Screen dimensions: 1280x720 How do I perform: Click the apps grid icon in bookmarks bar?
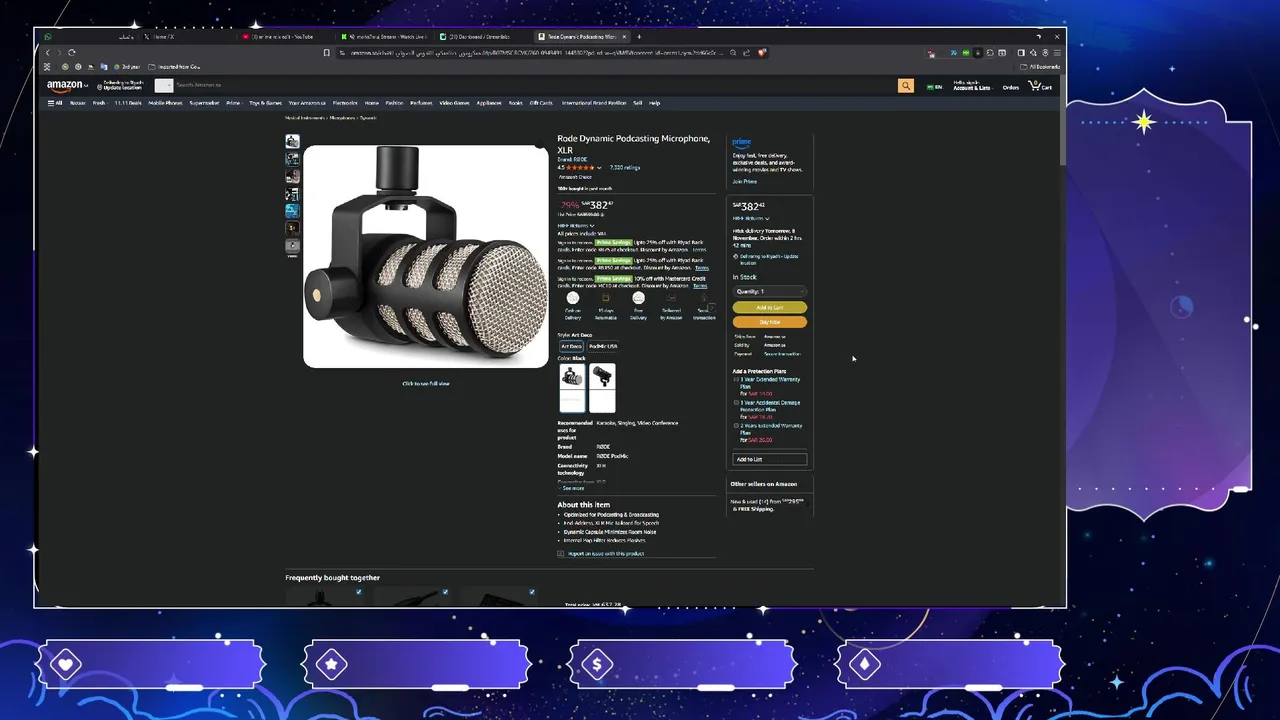click(47, 67)
